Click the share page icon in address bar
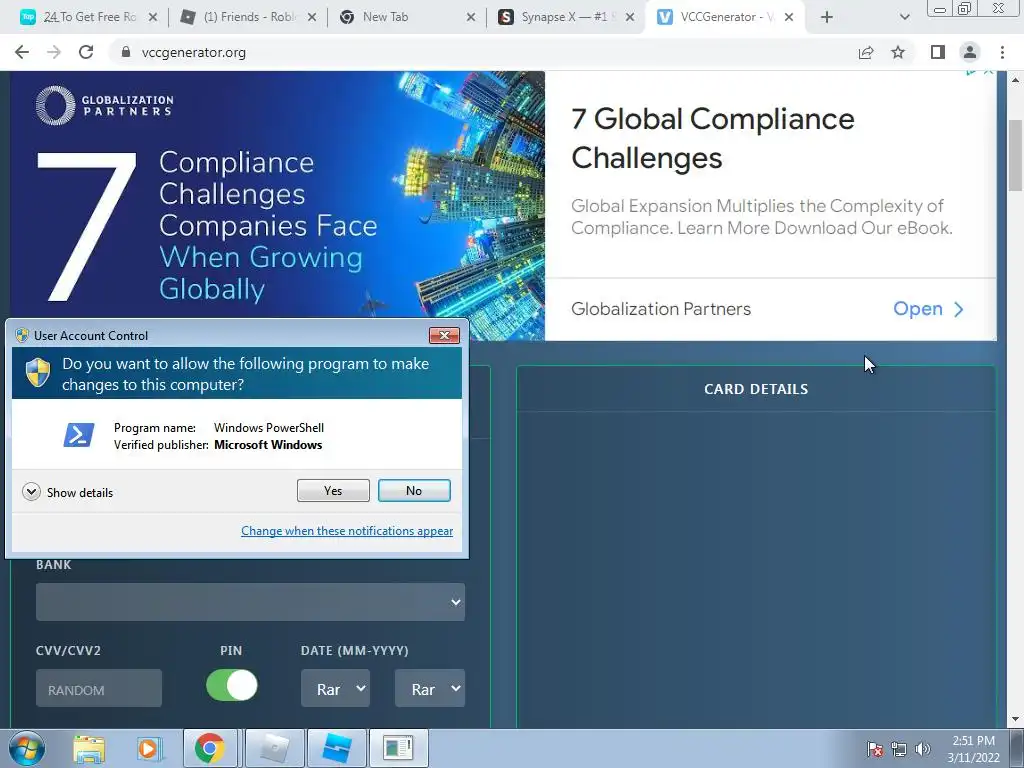 [x=866, y=52]
